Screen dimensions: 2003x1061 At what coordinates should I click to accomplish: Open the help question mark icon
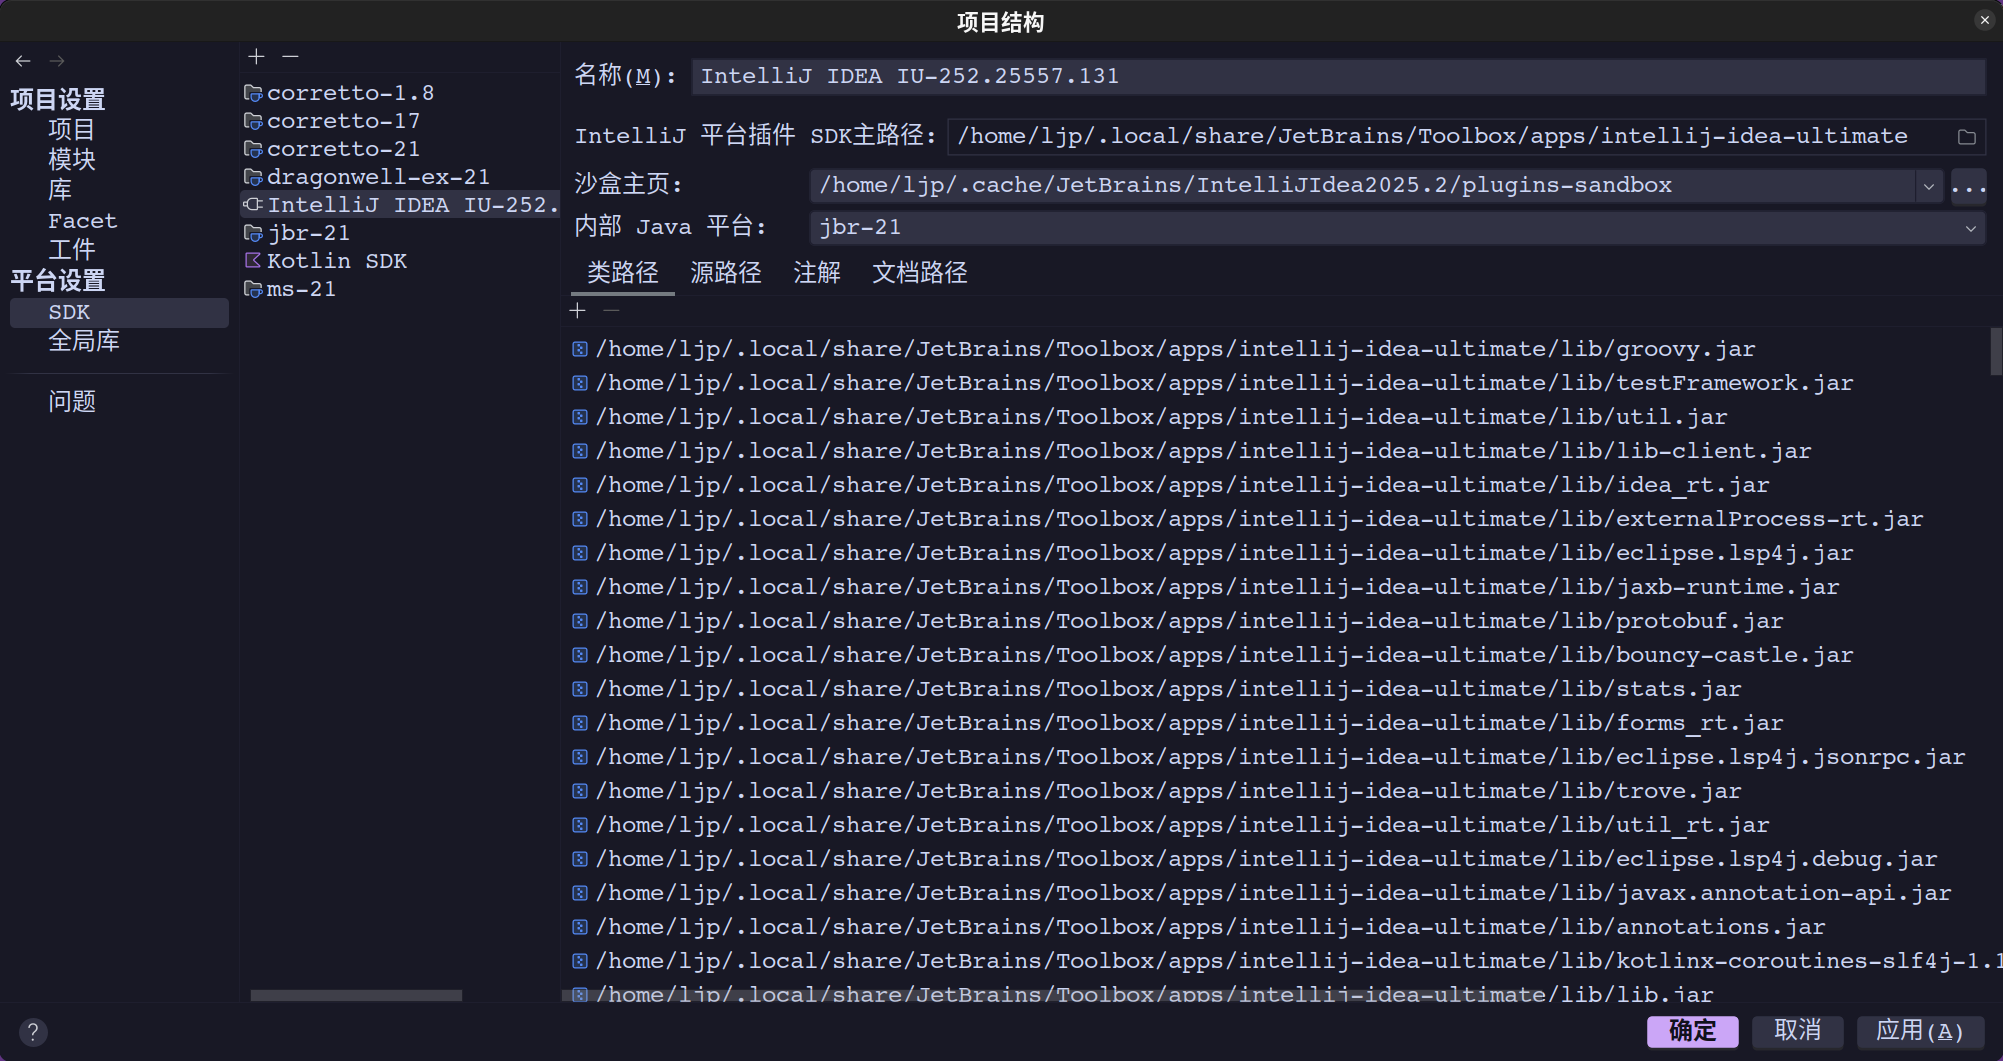[x=33, y=1031]
